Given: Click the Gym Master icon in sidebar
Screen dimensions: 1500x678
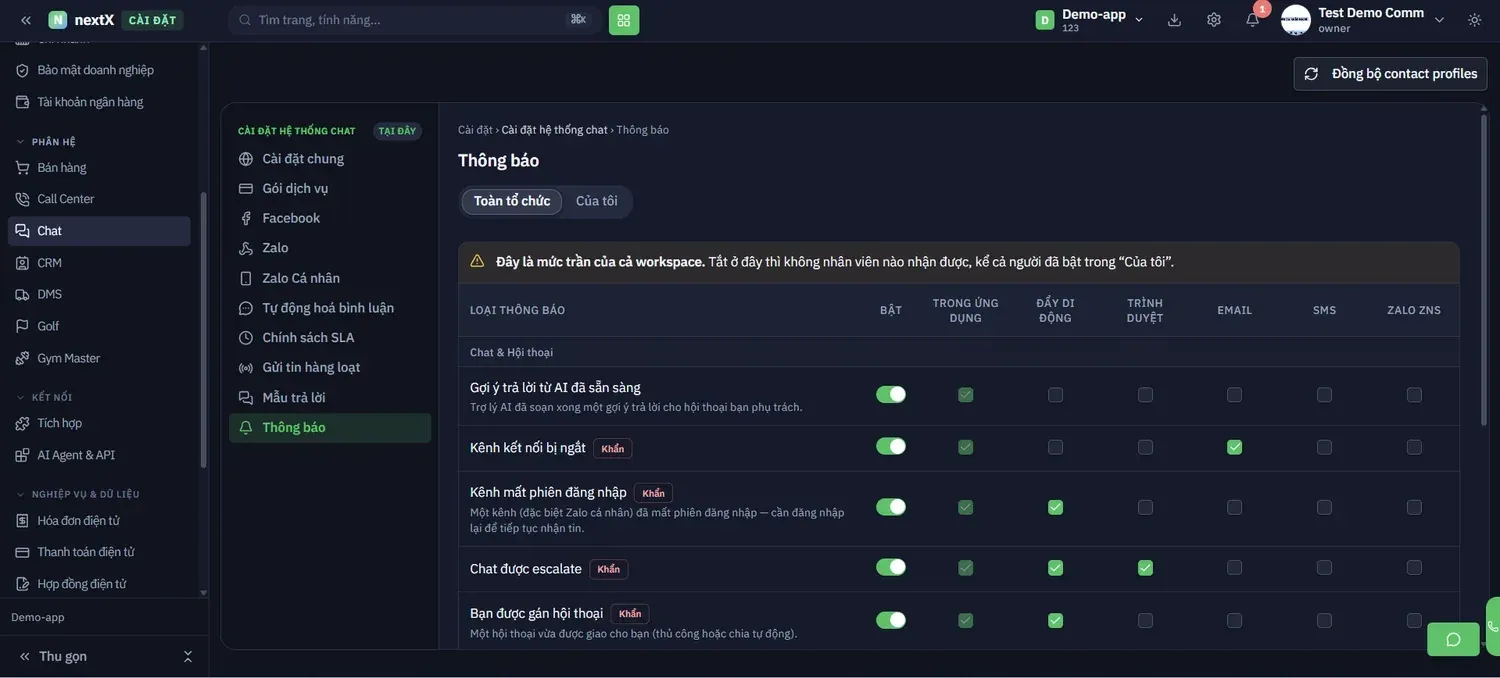Looking at the screenshot, I should [x=22, y=358].
